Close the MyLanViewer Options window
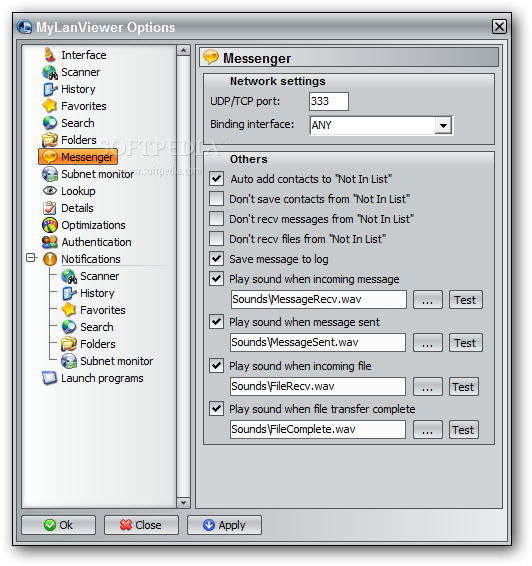The height and width of the screenshot is (566, 532). tap(500, 26)
